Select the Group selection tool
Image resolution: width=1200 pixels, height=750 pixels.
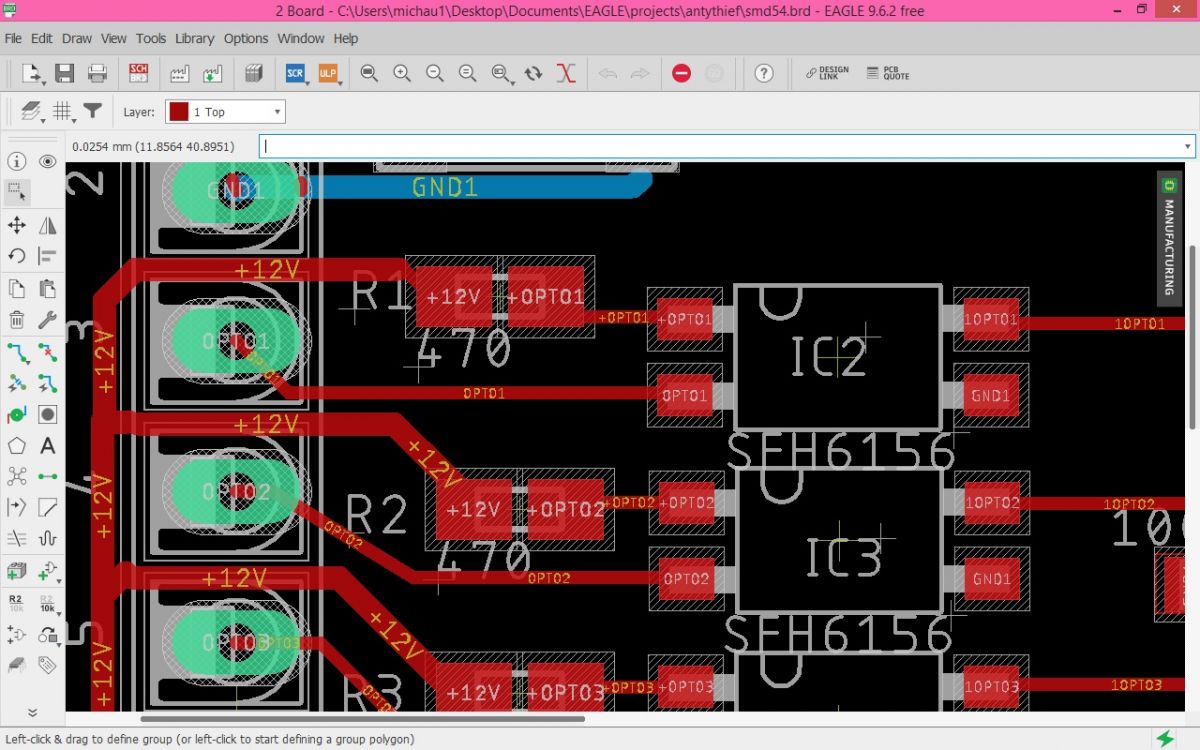(17, 192)
